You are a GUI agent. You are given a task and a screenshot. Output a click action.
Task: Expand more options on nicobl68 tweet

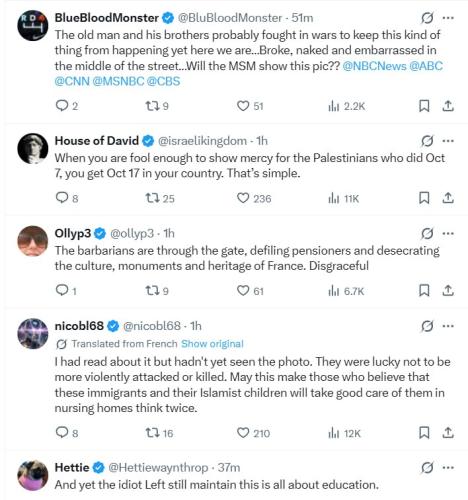point(448,326)
